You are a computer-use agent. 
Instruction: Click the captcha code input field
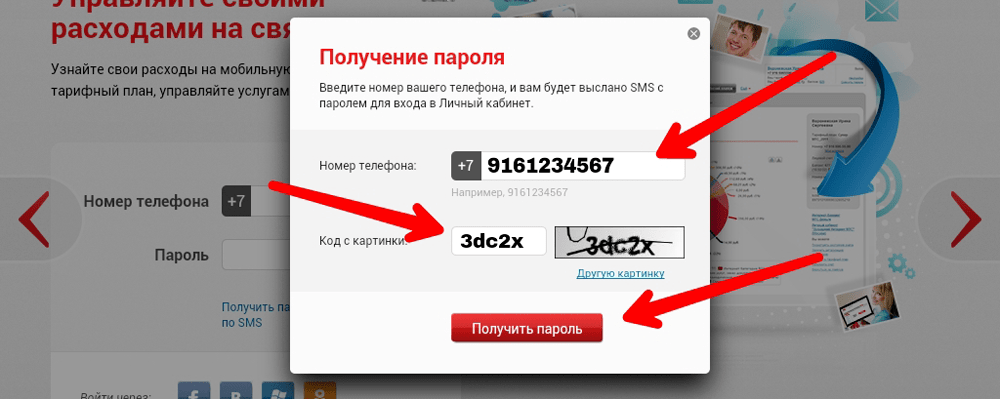pyautogui.click(x=499, y=241)
